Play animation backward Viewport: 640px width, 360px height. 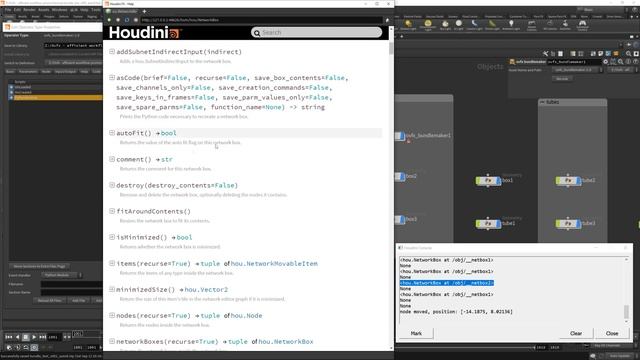17,337
